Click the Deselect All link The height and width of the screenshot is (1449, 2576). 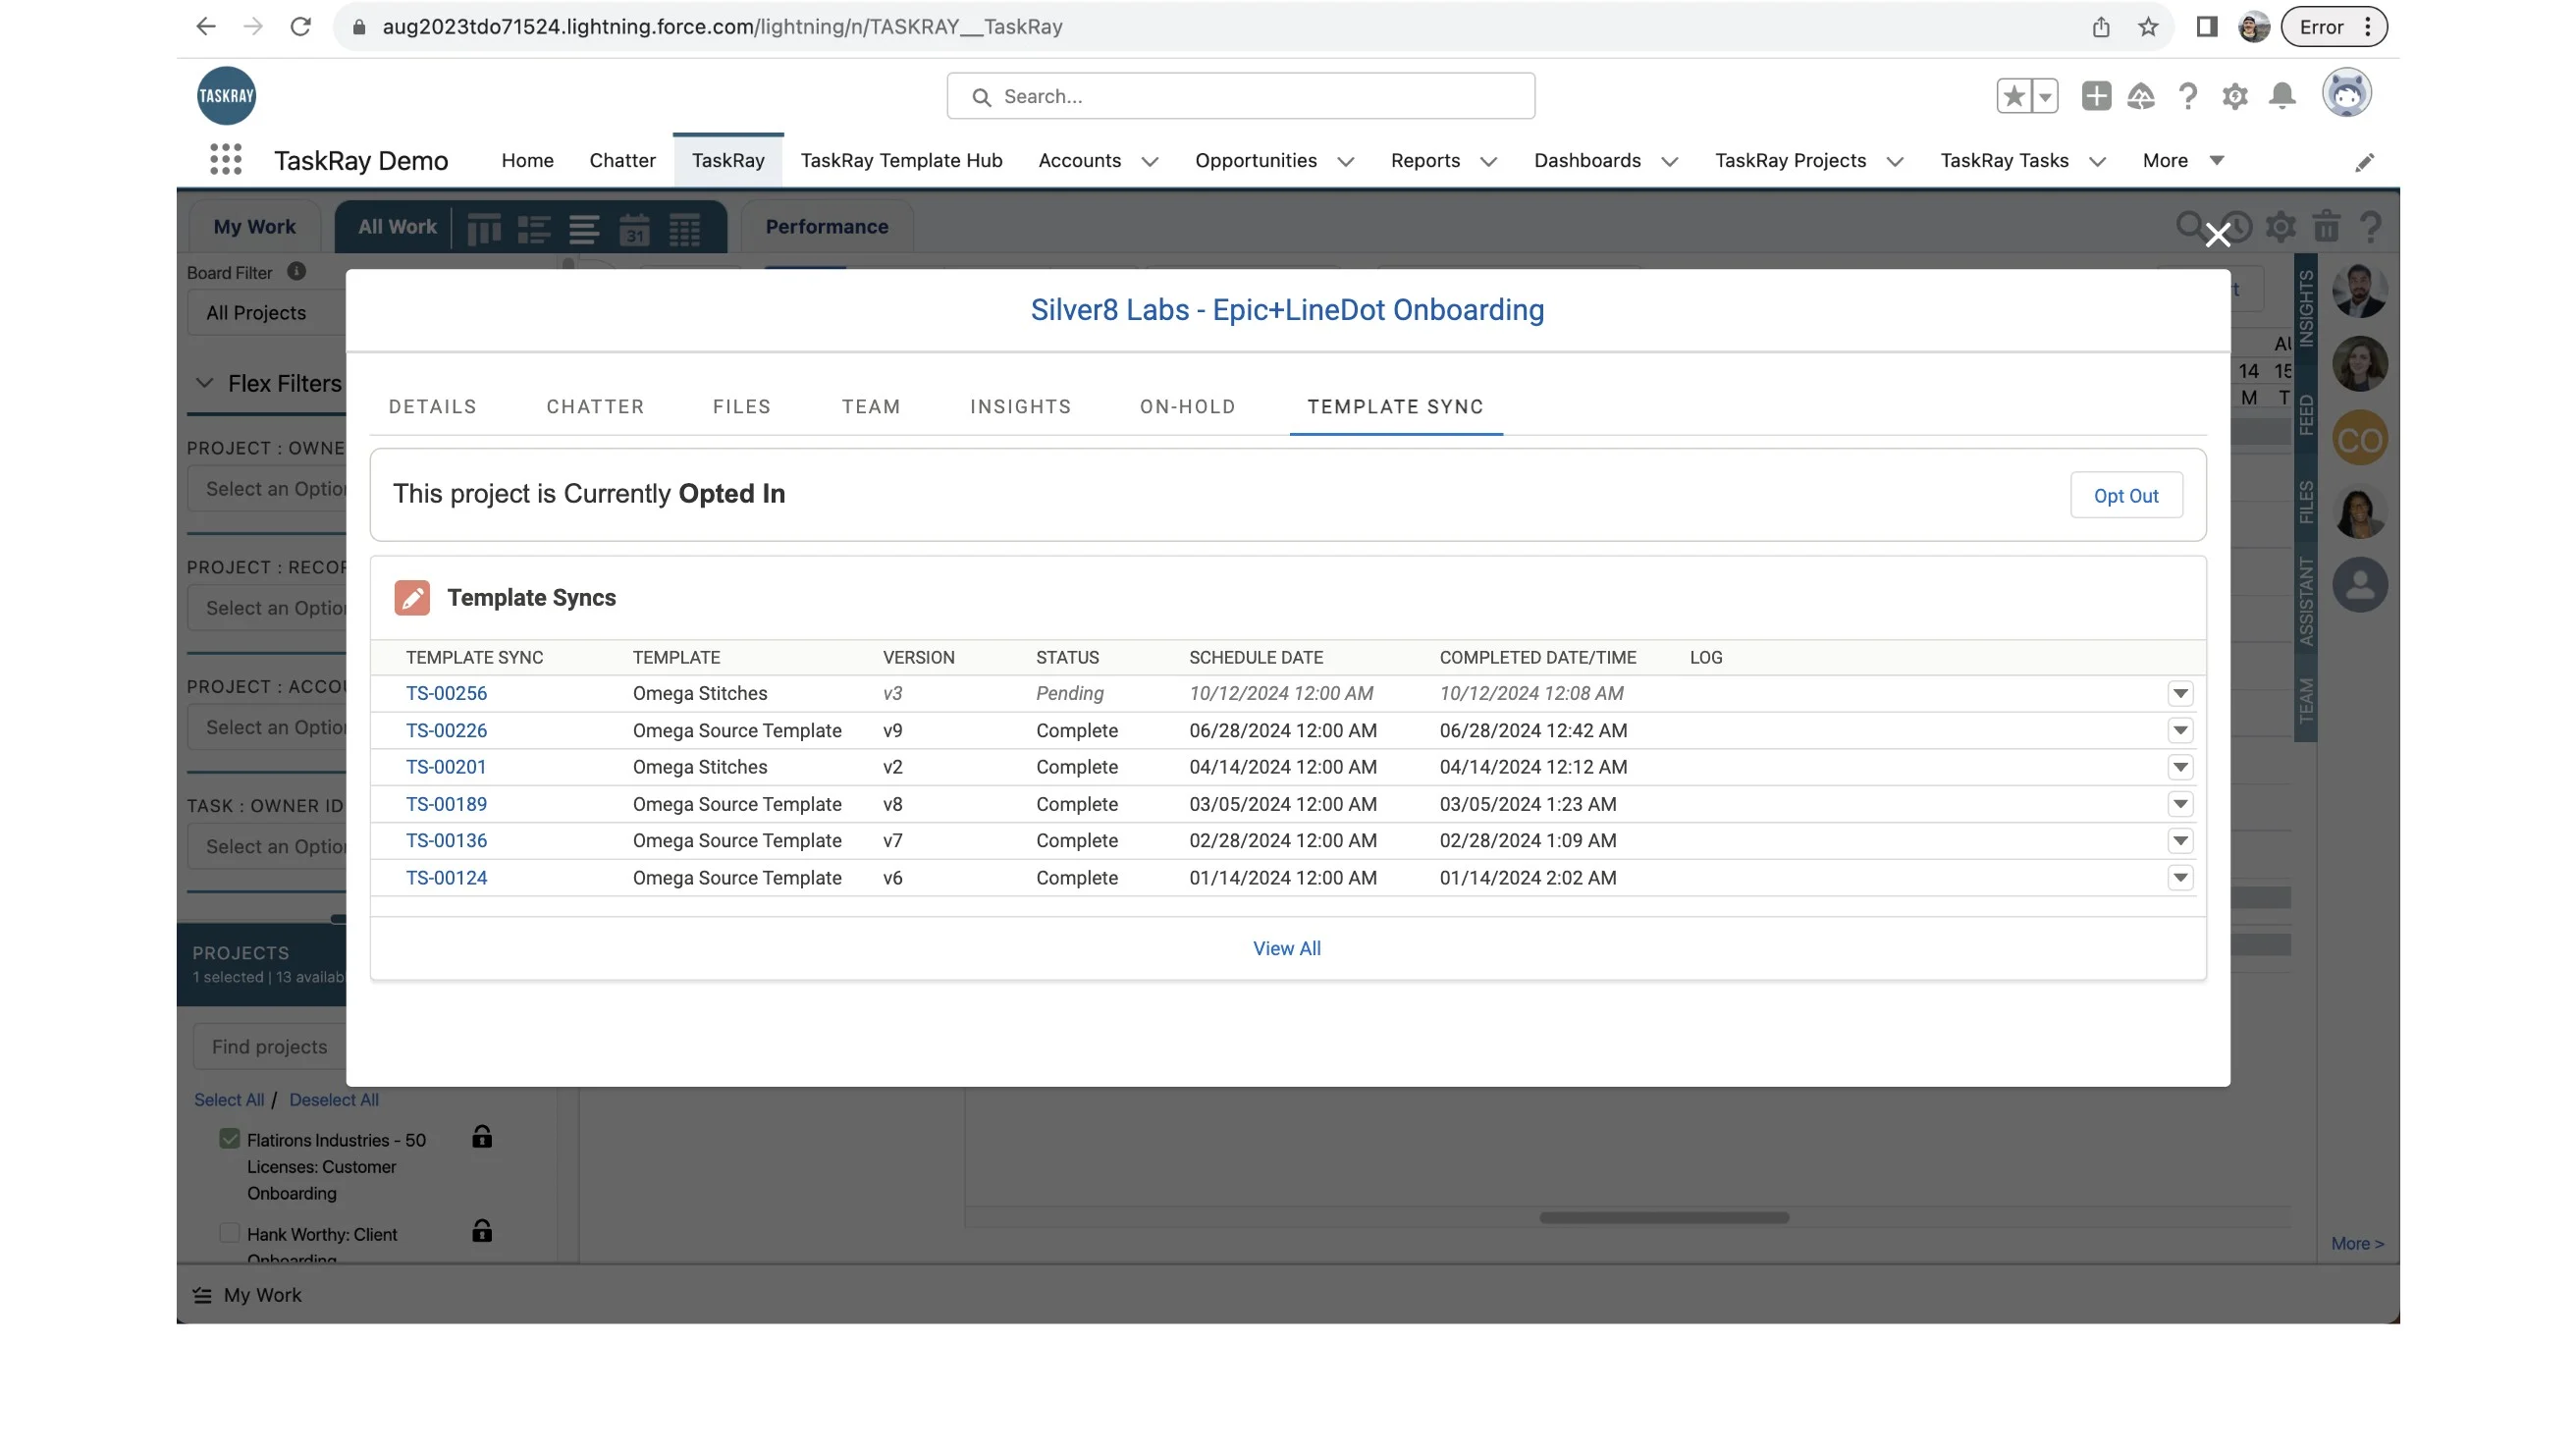[334, 1099]
